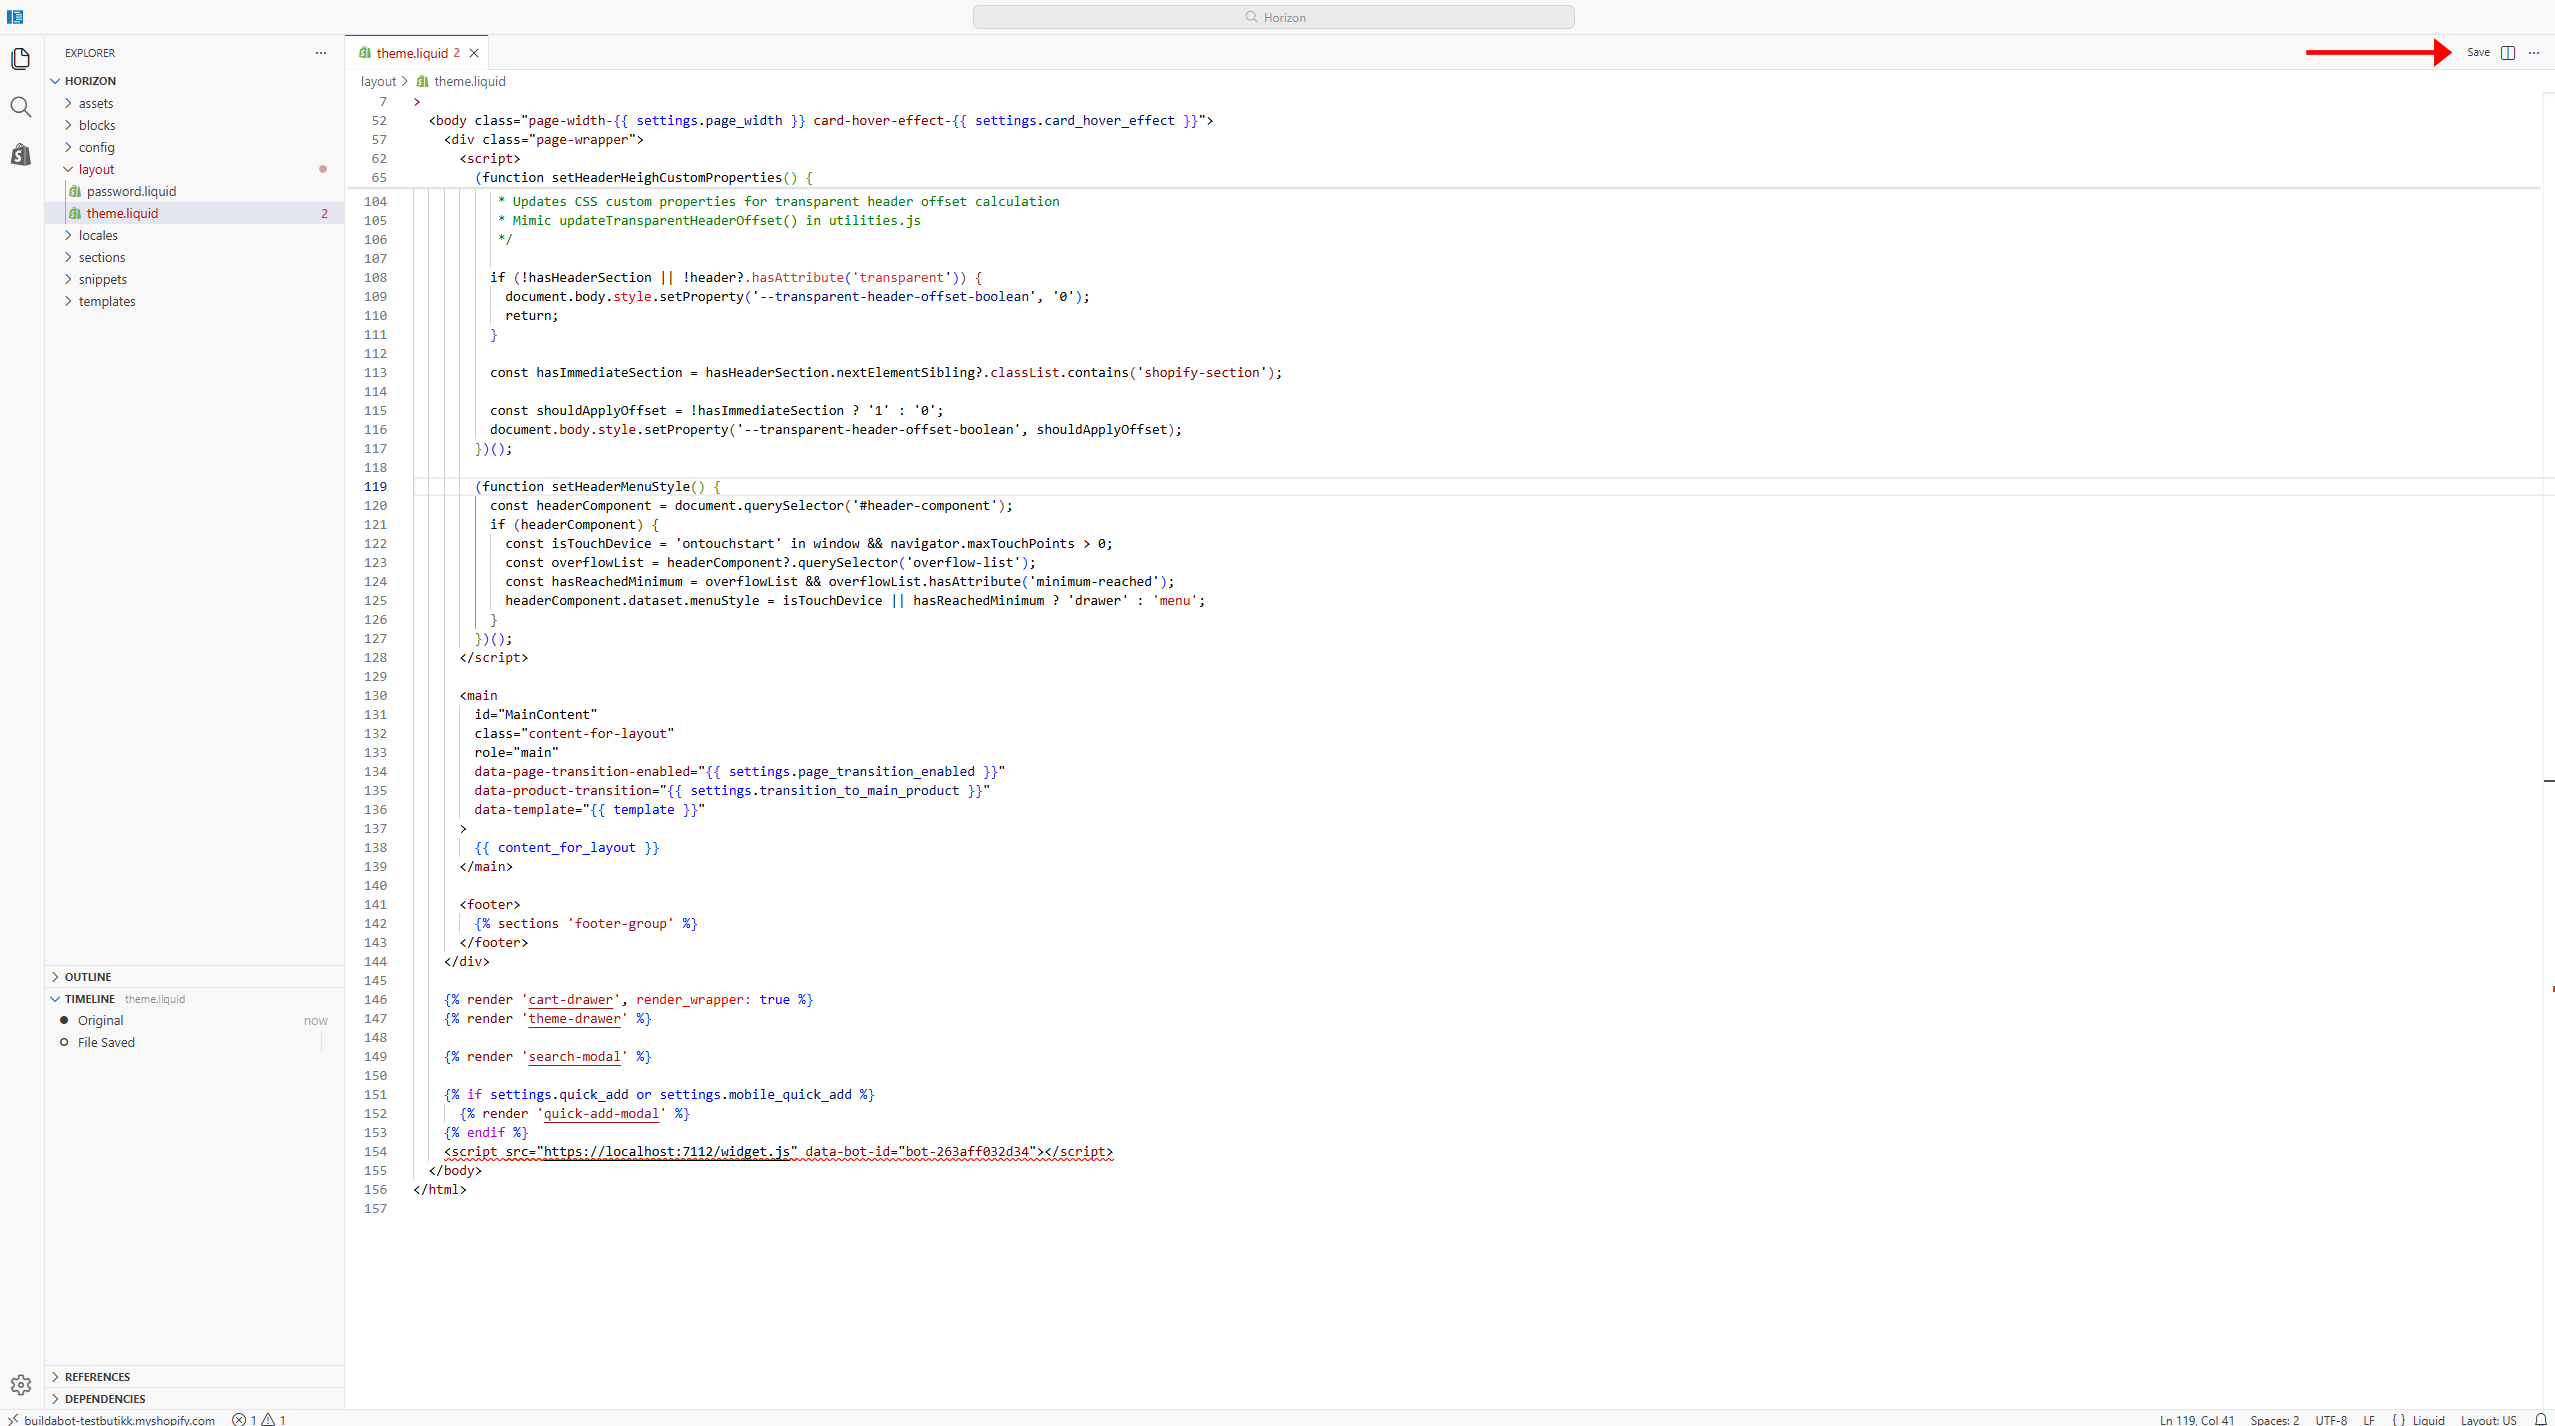Viewport: 2555px width, 1426px height.
Task: Select the Original entry in Timeline
Action: click(x=101, y=1020)
